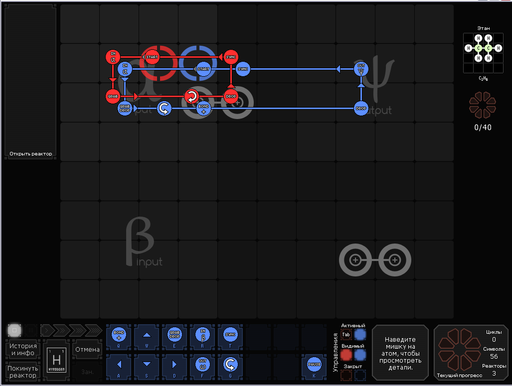This screenshot has width=512, height=386.
Task: Open the История и инфо panel
Action: click(x=23, y=349)
